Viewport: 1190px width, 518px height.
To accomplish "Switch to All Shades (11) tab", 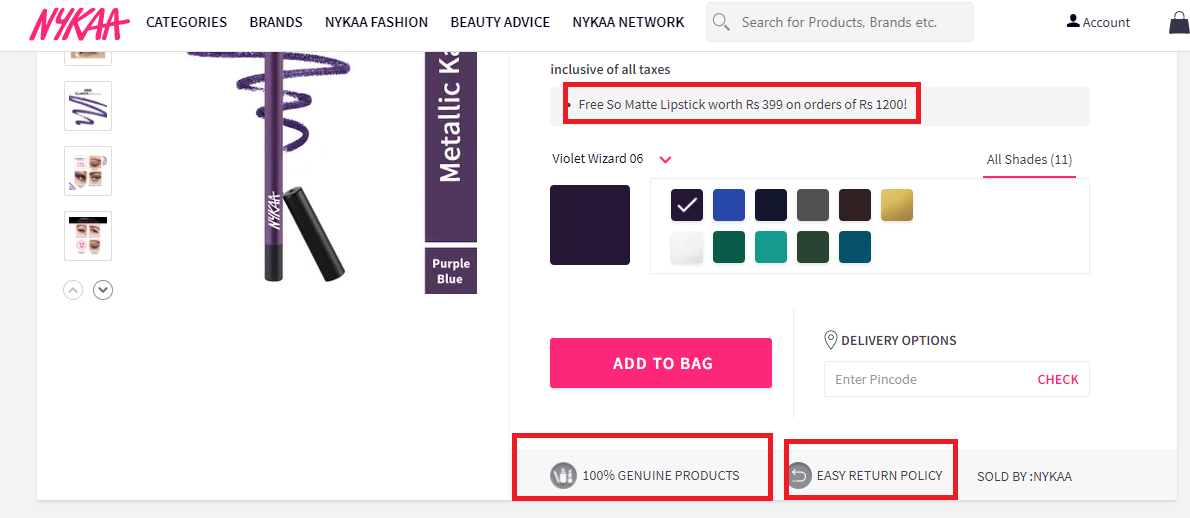I will point(1029,160).
